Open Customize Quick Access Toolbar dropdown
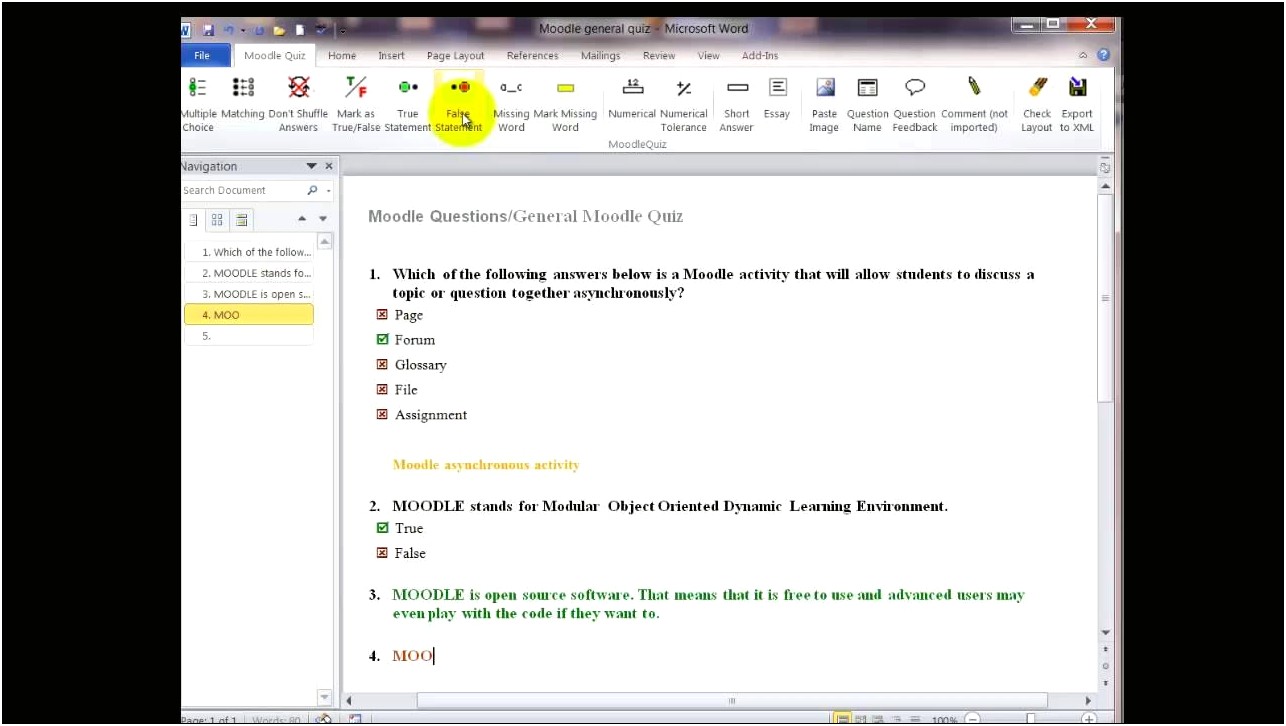1286x726 pixels. [341, 30]
